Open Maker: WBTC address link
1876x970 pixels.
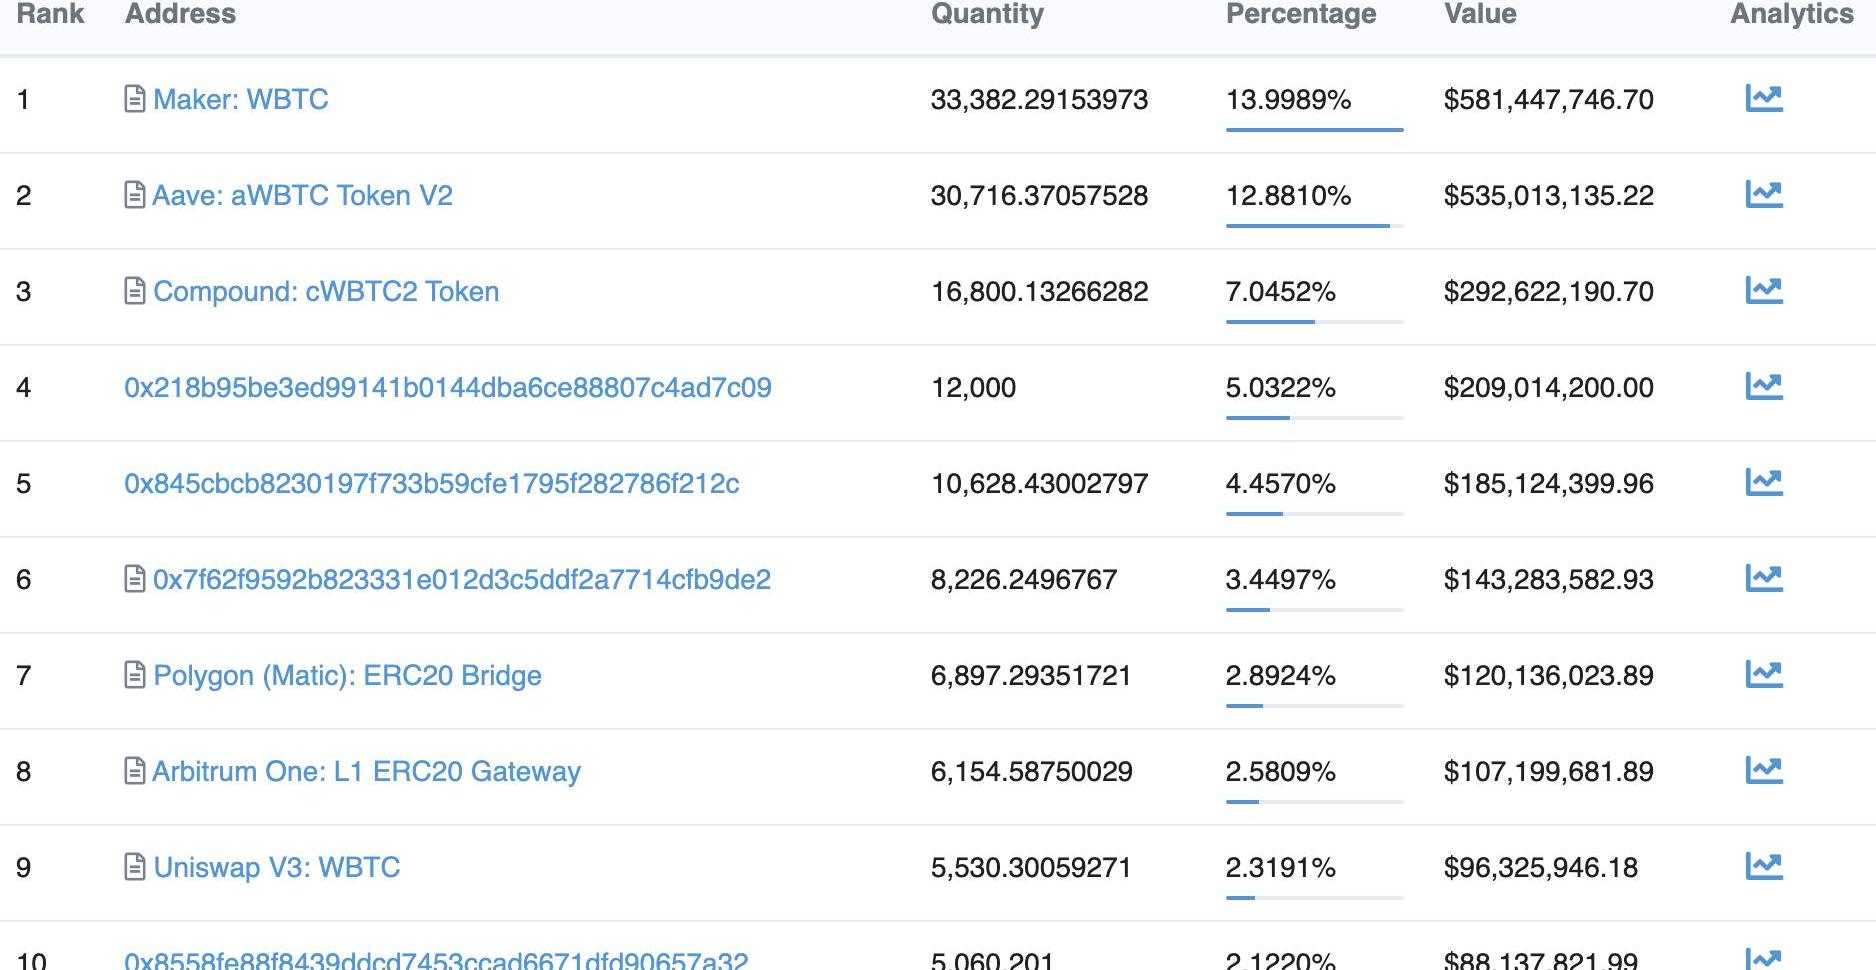coord(240,99)
